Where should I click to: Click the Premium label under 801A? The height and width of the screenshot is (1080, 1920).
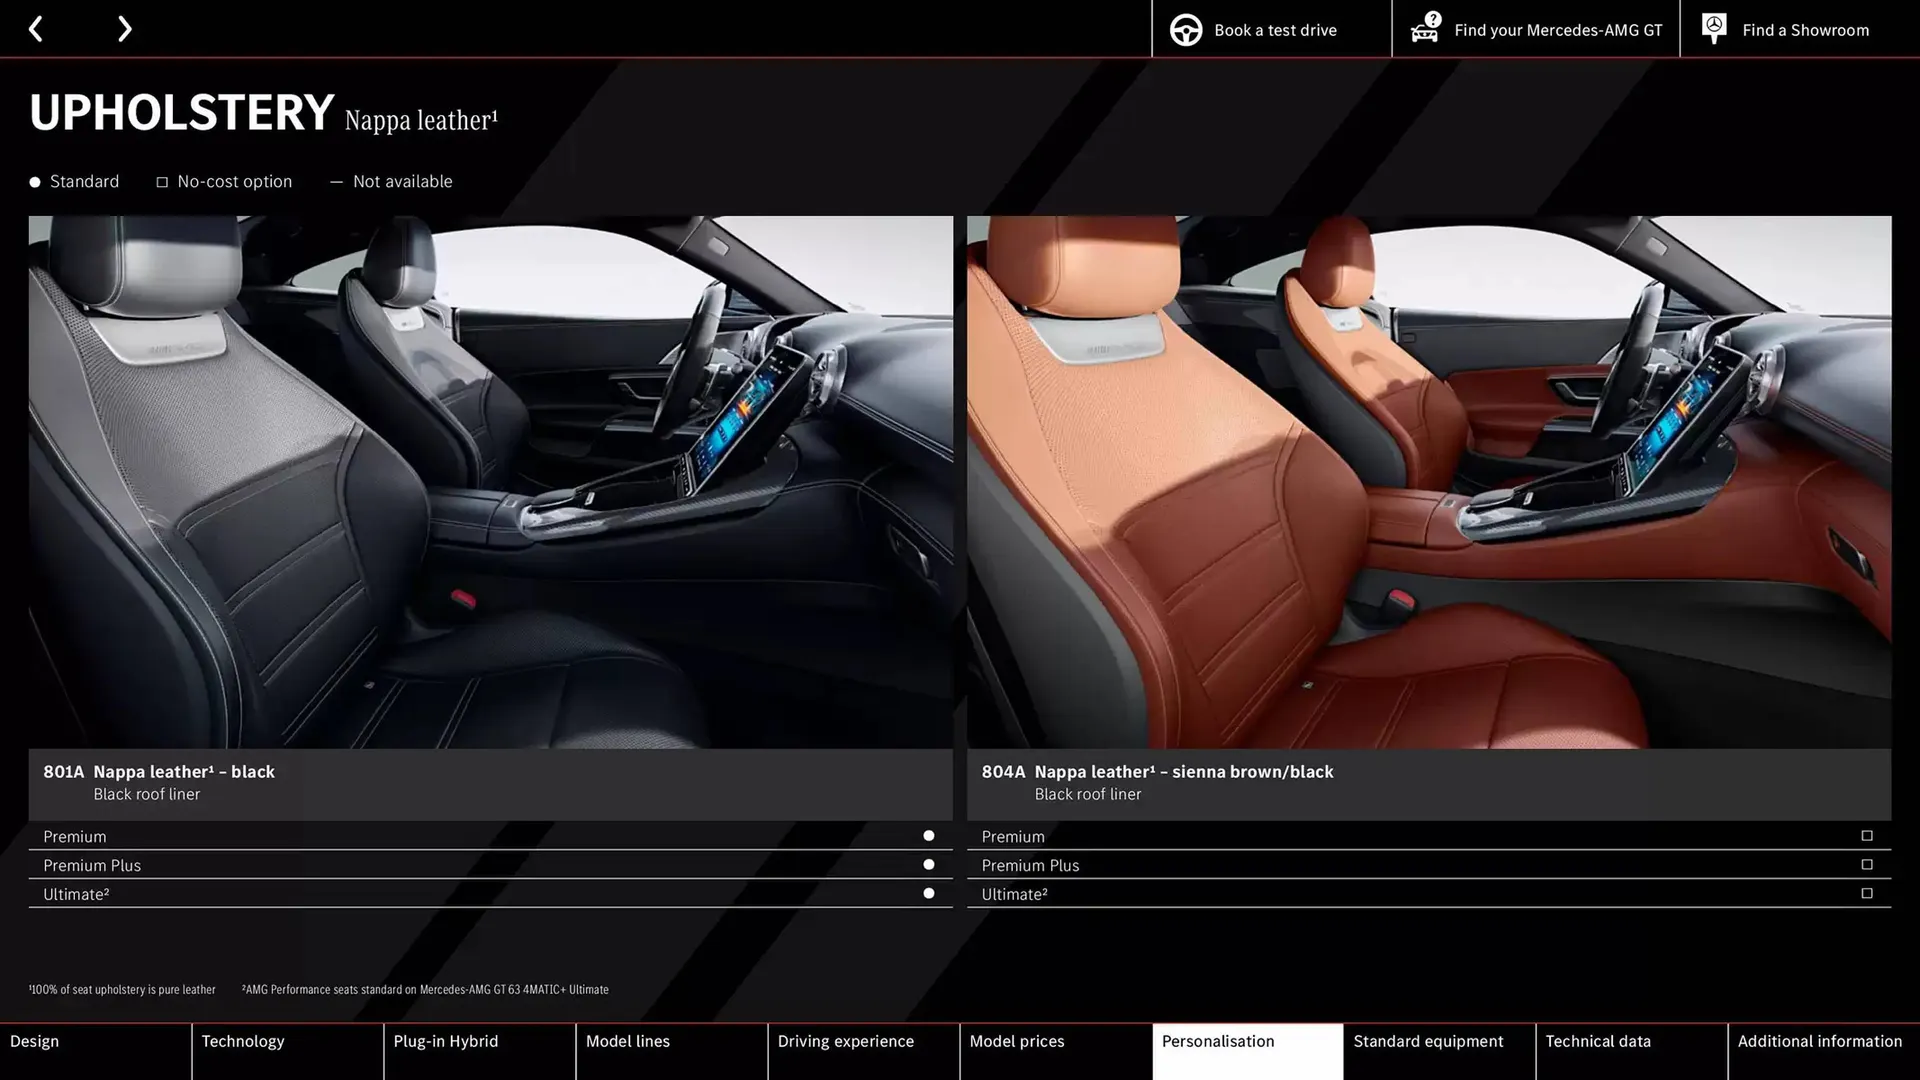coord(74,837)
